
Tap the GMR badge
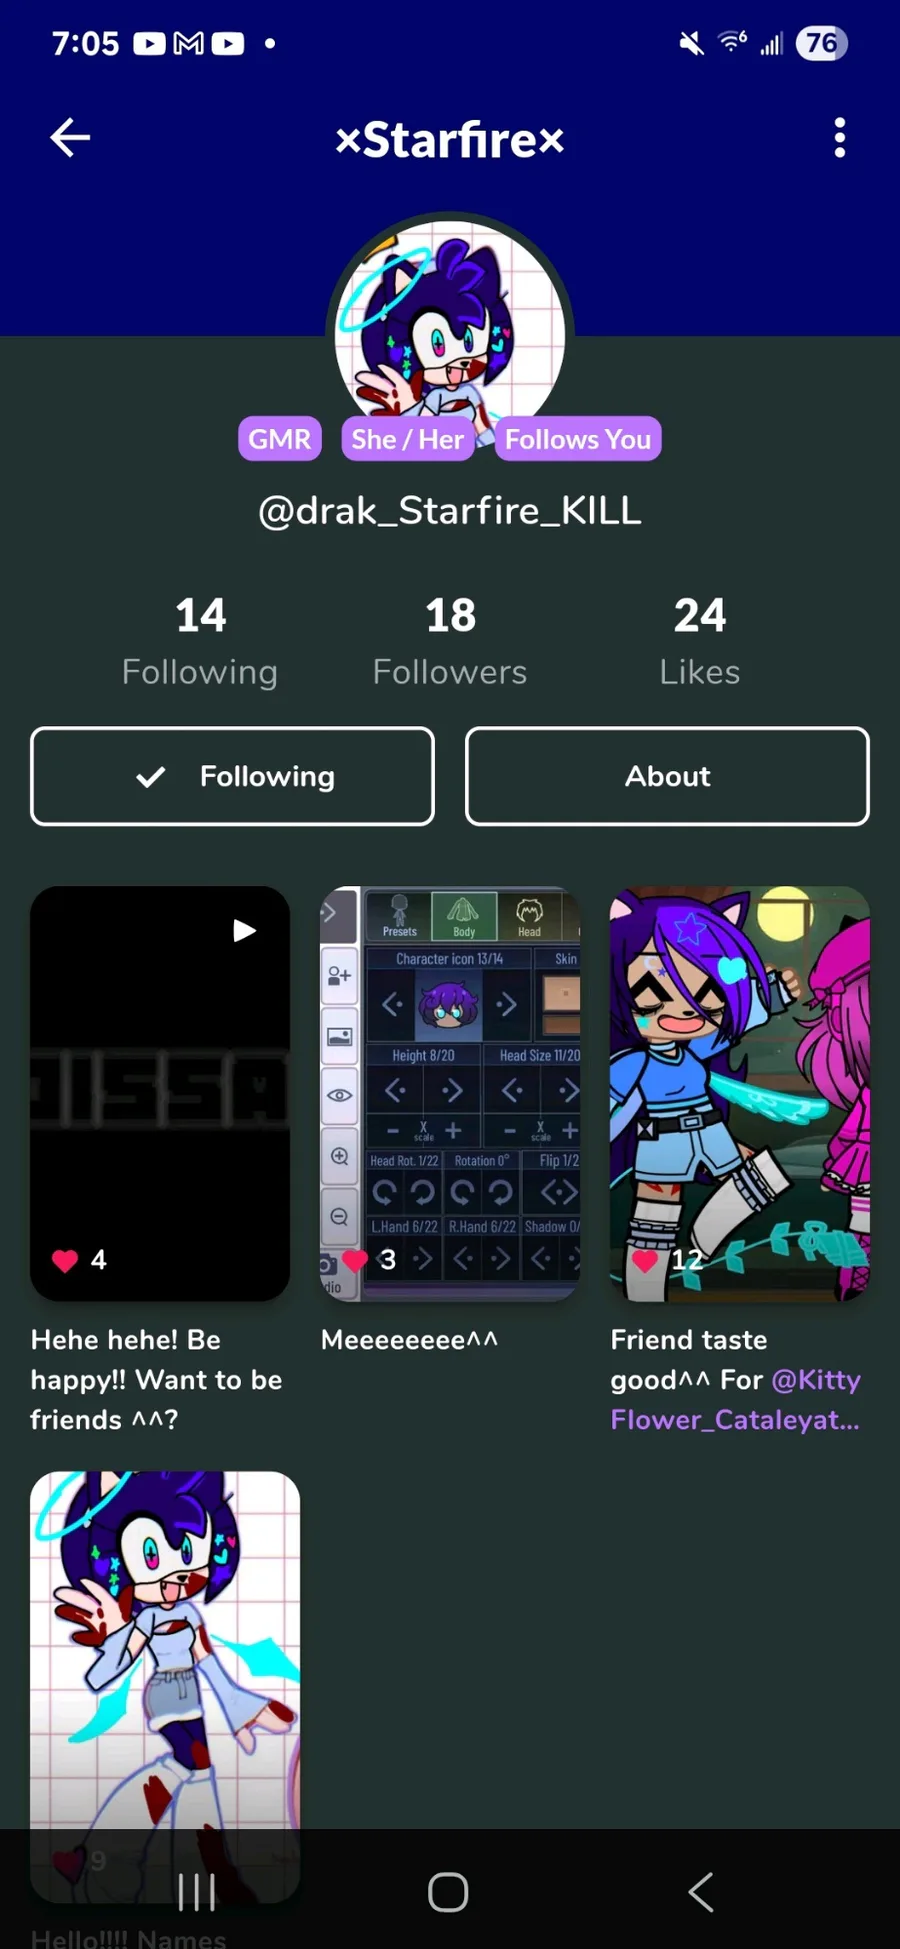point(280,439)
